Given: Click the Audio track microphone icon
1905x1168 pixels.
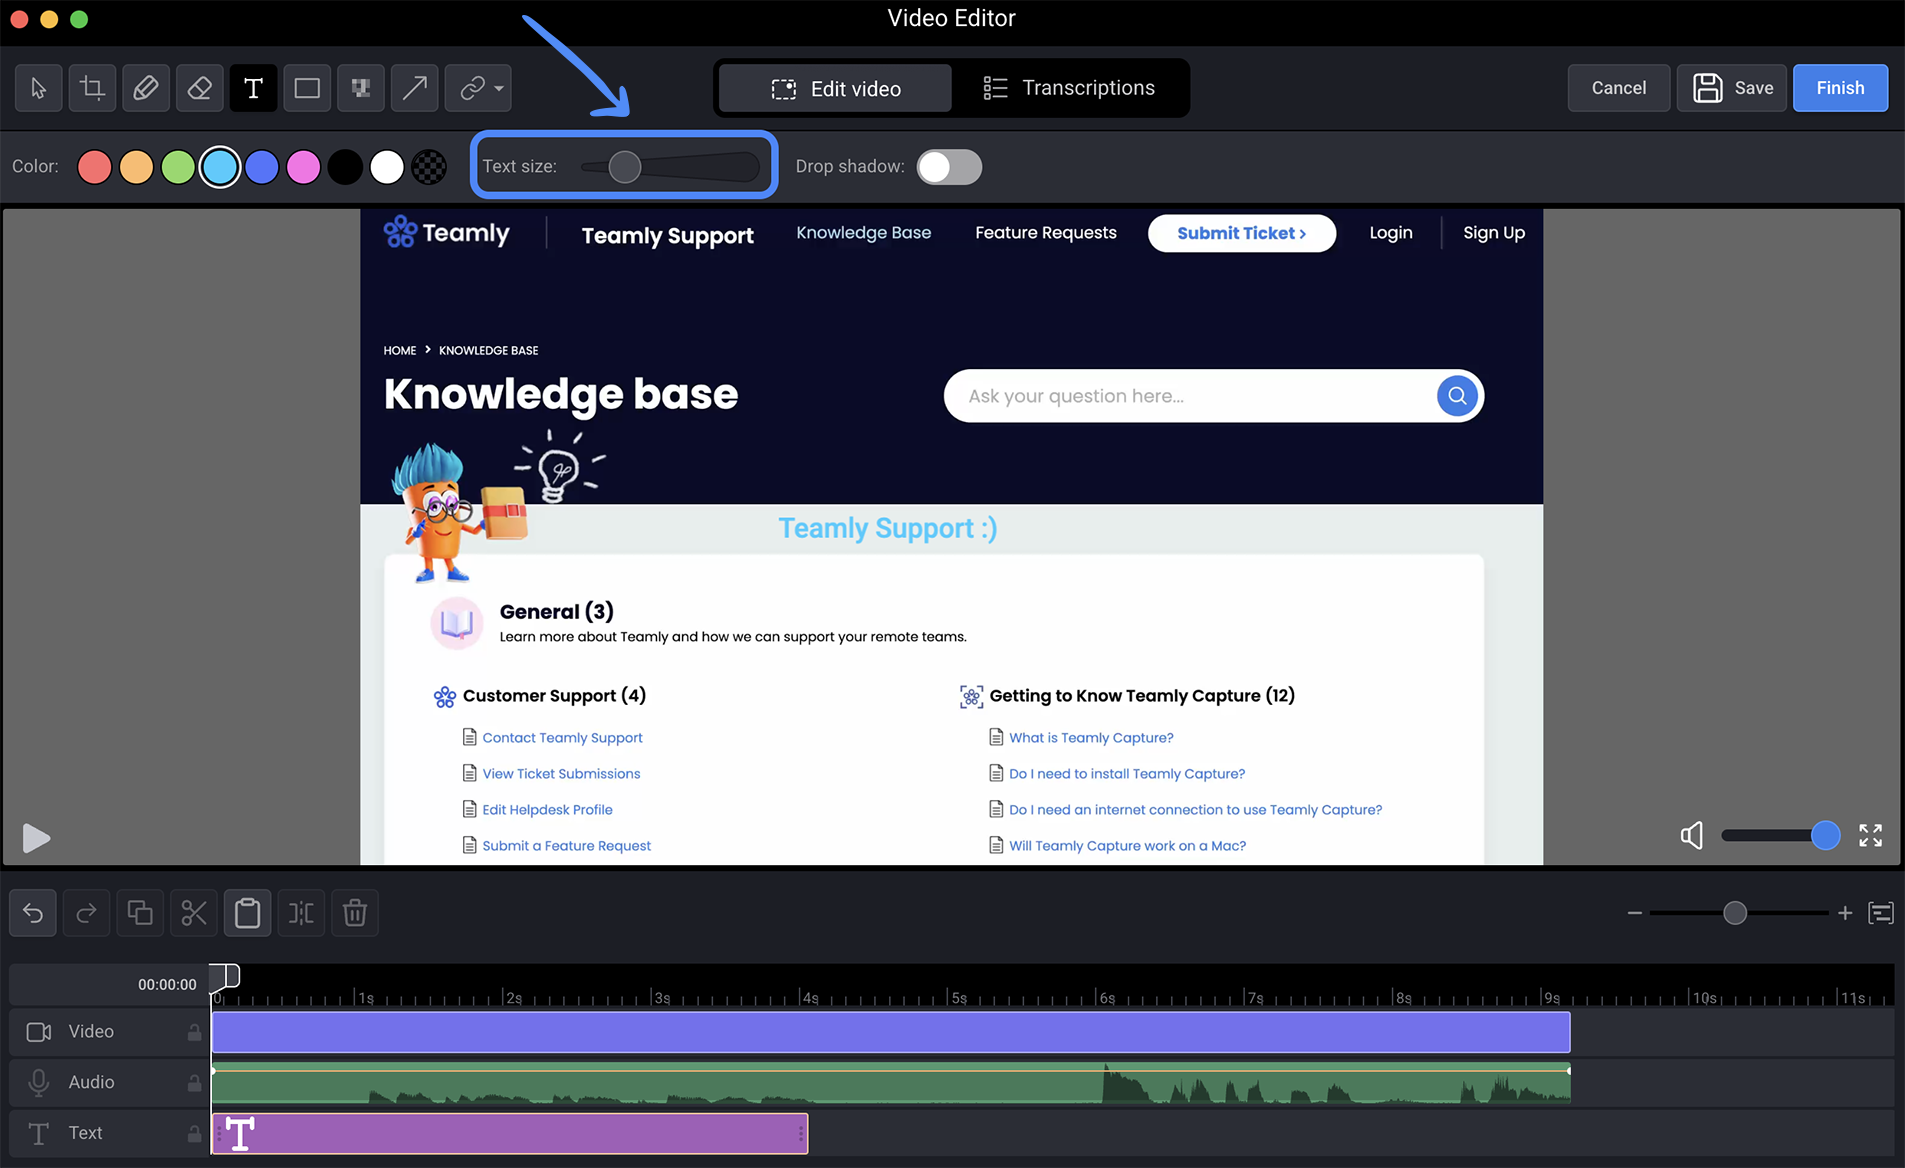Looking at the screenshot, I should tap(39, 1083).
